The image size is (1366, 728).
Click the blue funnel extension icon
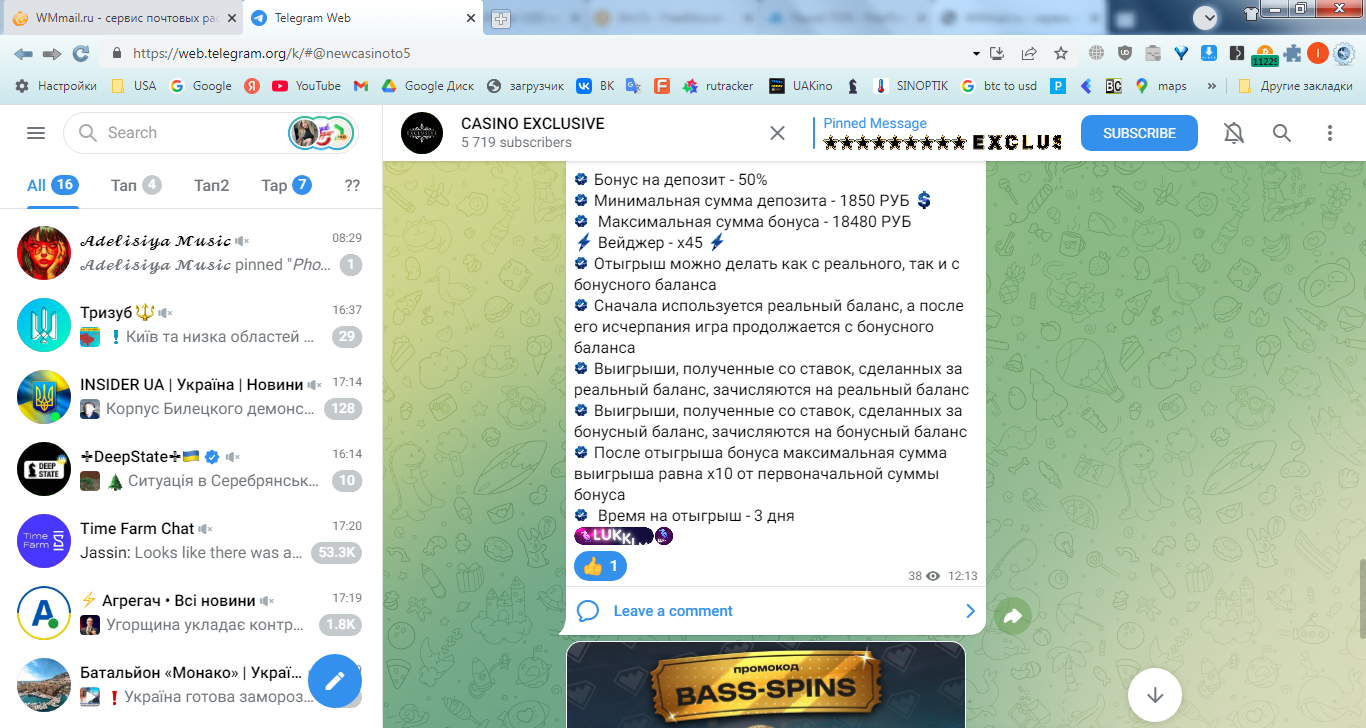point(1181,53)
